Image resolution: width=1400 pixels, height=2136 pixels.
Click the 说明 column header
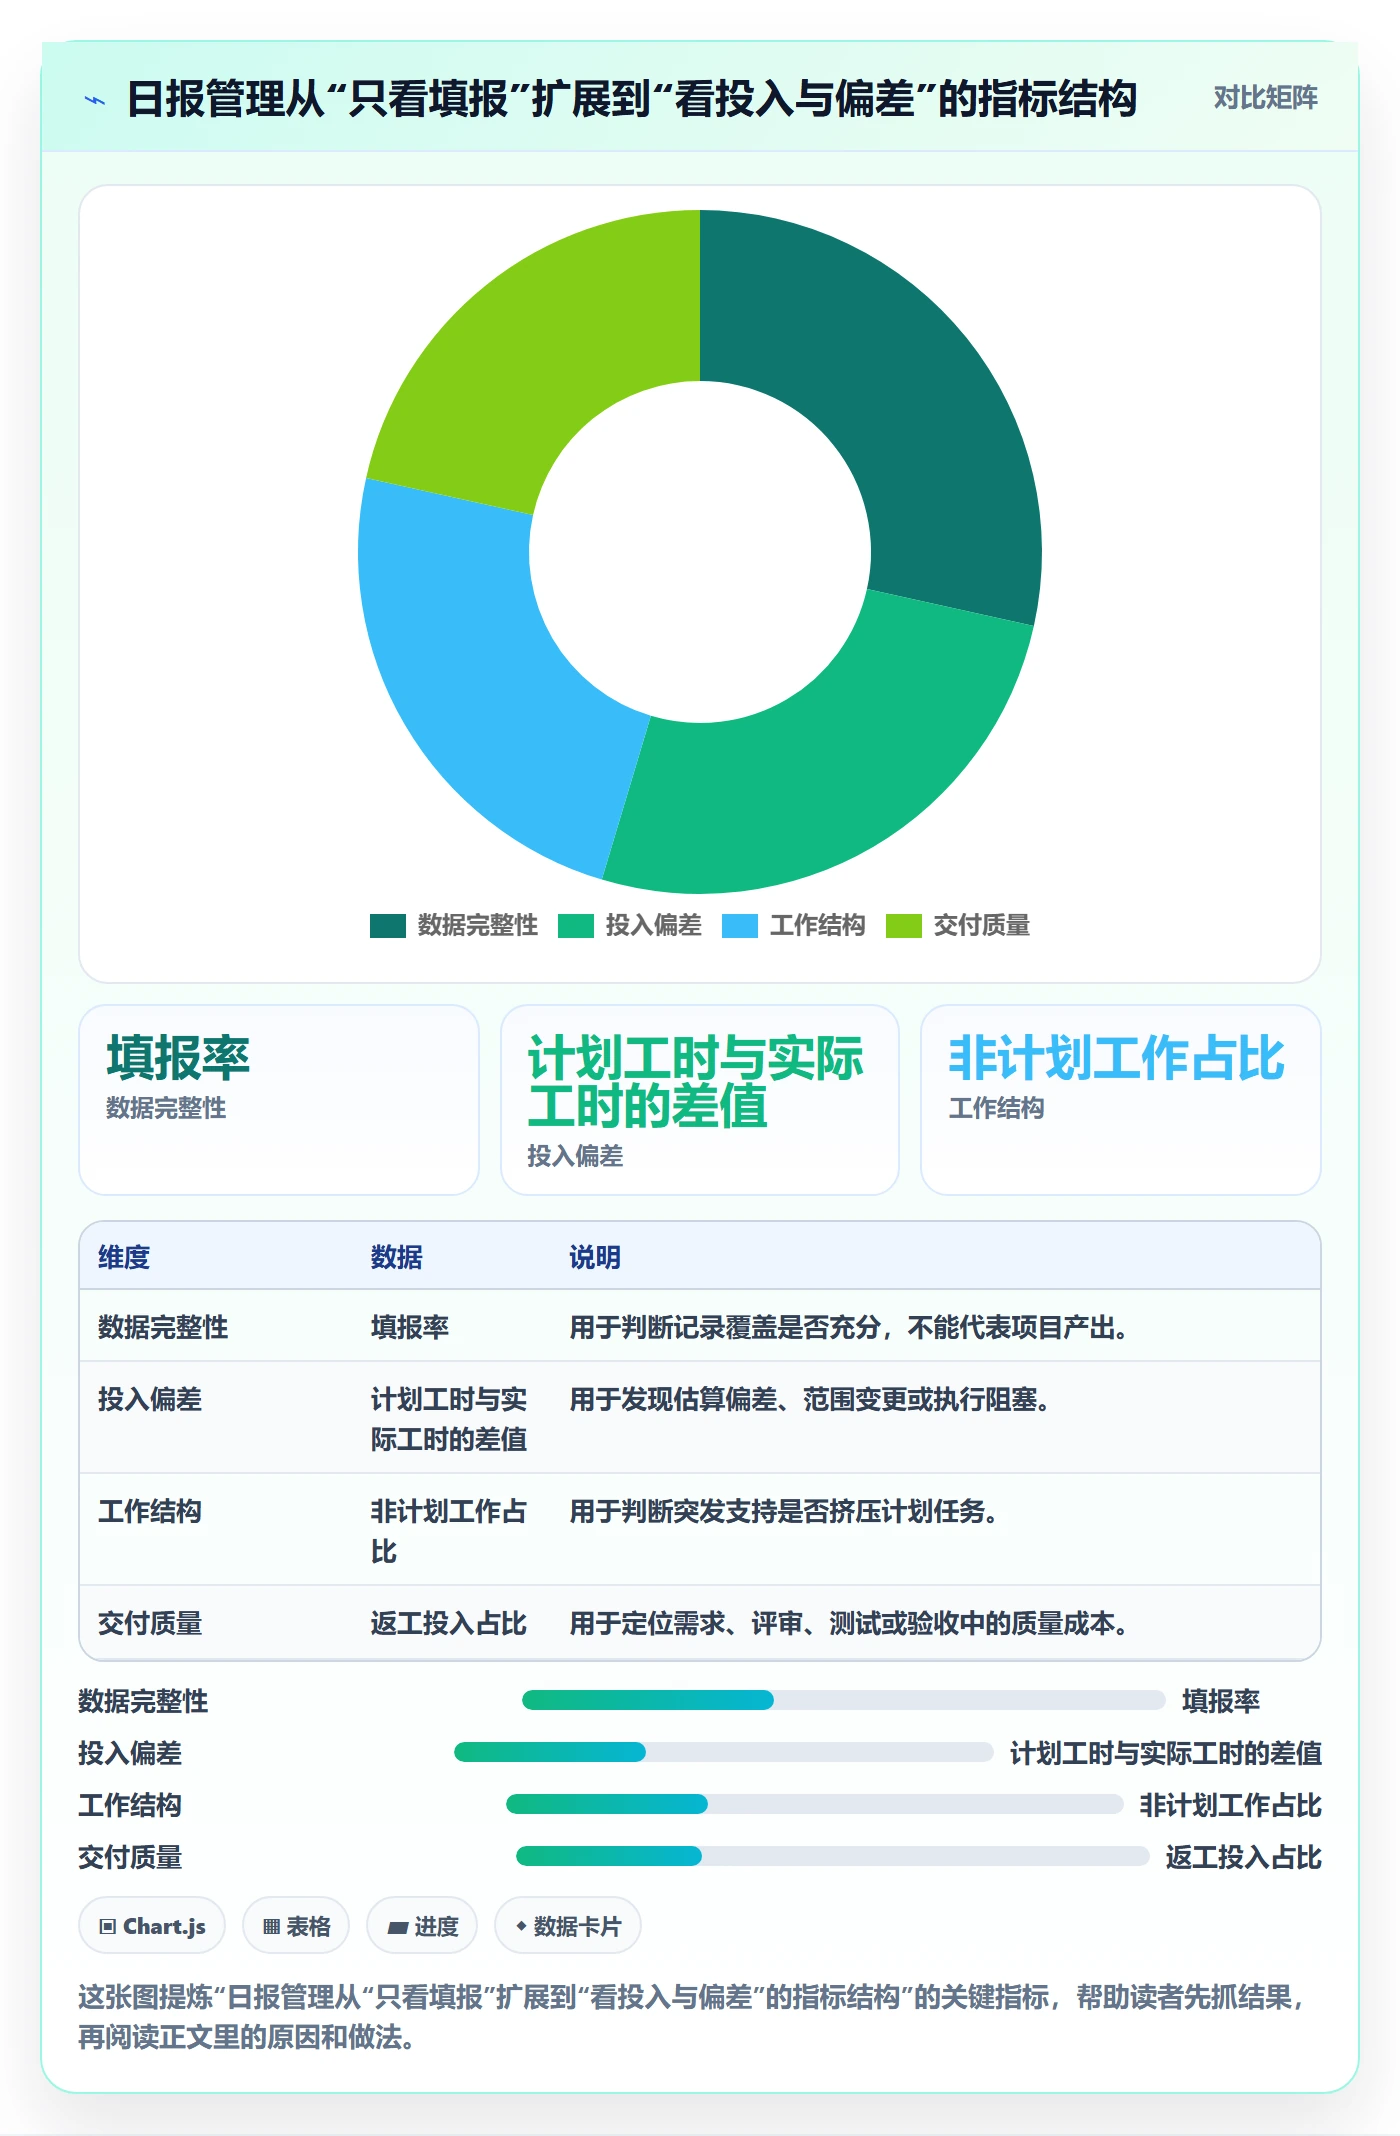click(x=595, y=1257)
